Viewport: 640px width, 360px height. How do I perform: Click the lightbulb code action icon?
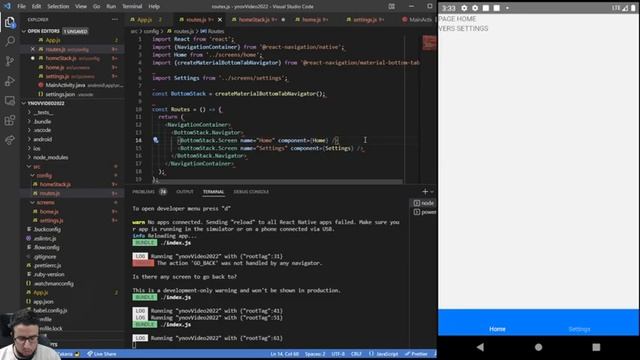point(156,140)
